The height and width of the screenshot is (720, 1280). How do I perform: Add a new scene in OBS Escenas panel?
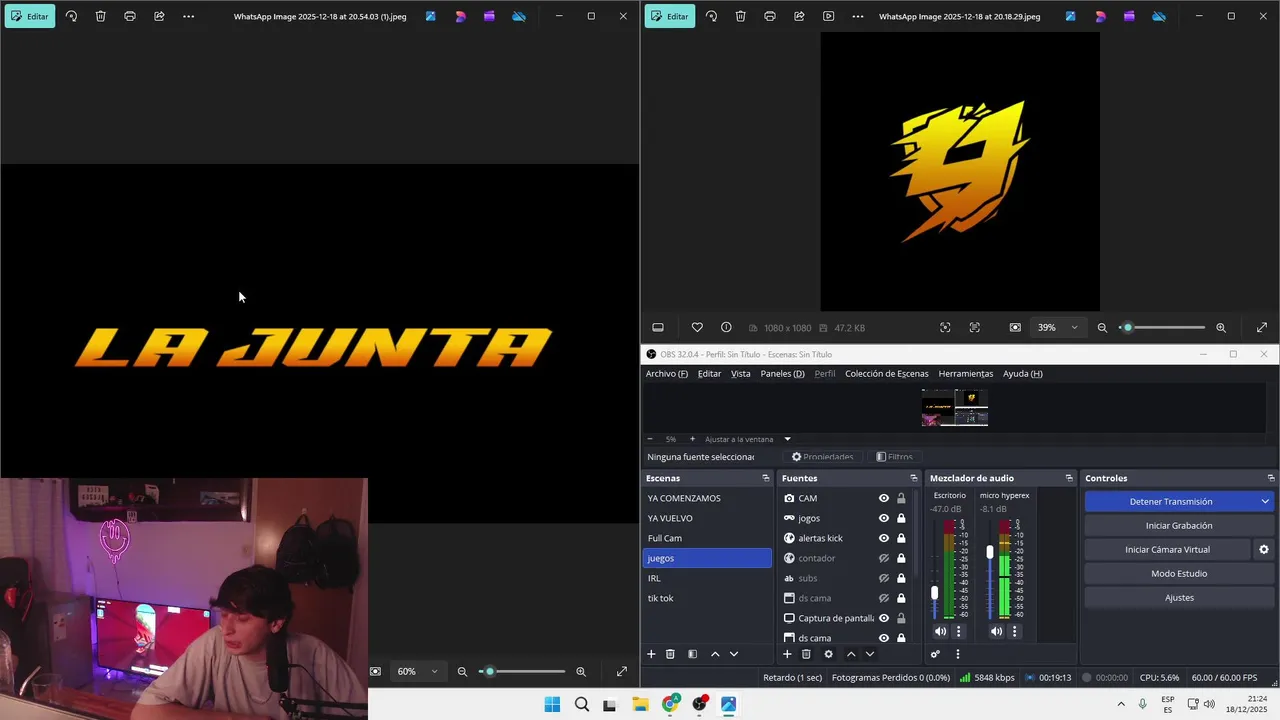tap(651, 654)
